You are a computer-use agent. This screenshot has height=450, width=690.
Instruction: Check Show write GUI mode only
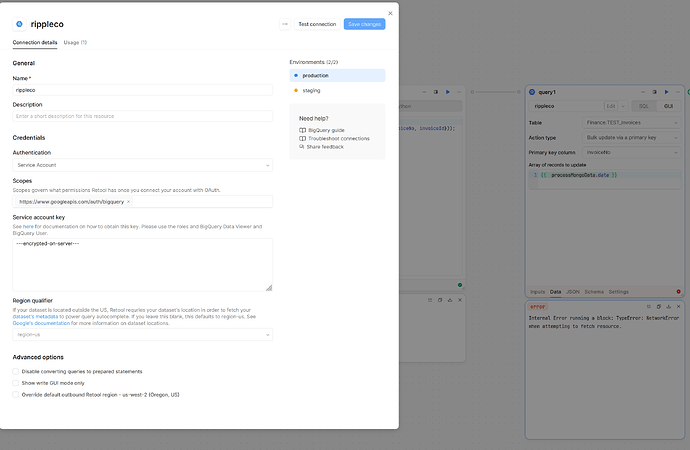(16, 383)
